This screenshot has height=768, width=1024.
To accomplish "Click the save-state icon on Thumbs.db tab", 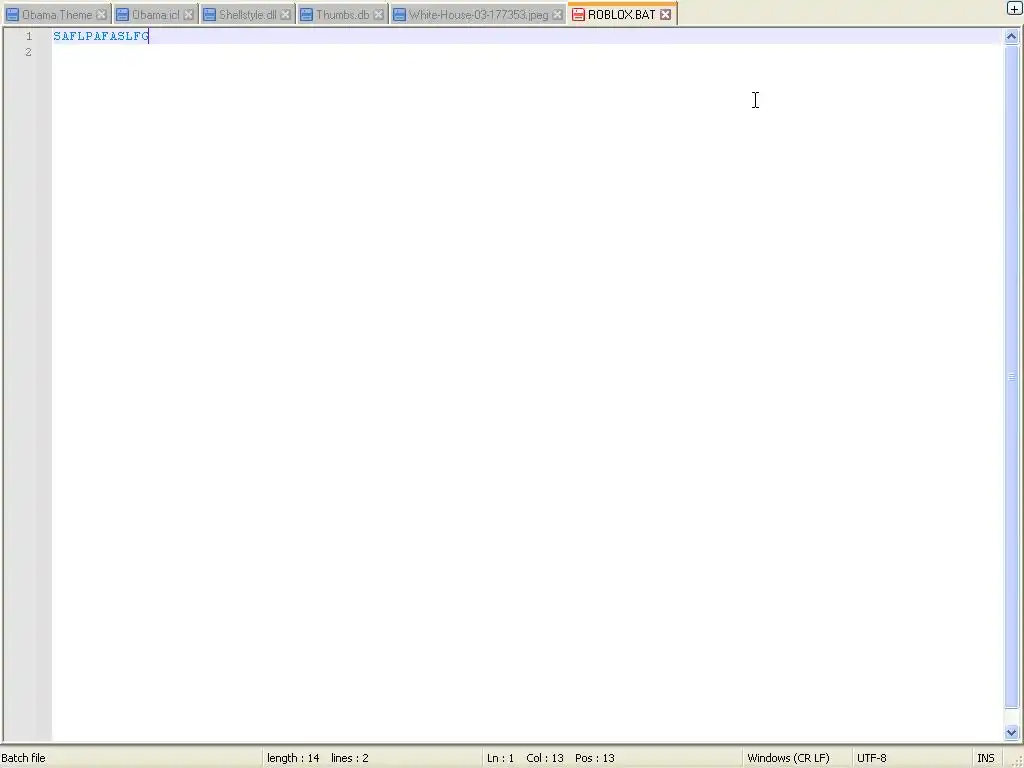I will click(x=306, y=14).
